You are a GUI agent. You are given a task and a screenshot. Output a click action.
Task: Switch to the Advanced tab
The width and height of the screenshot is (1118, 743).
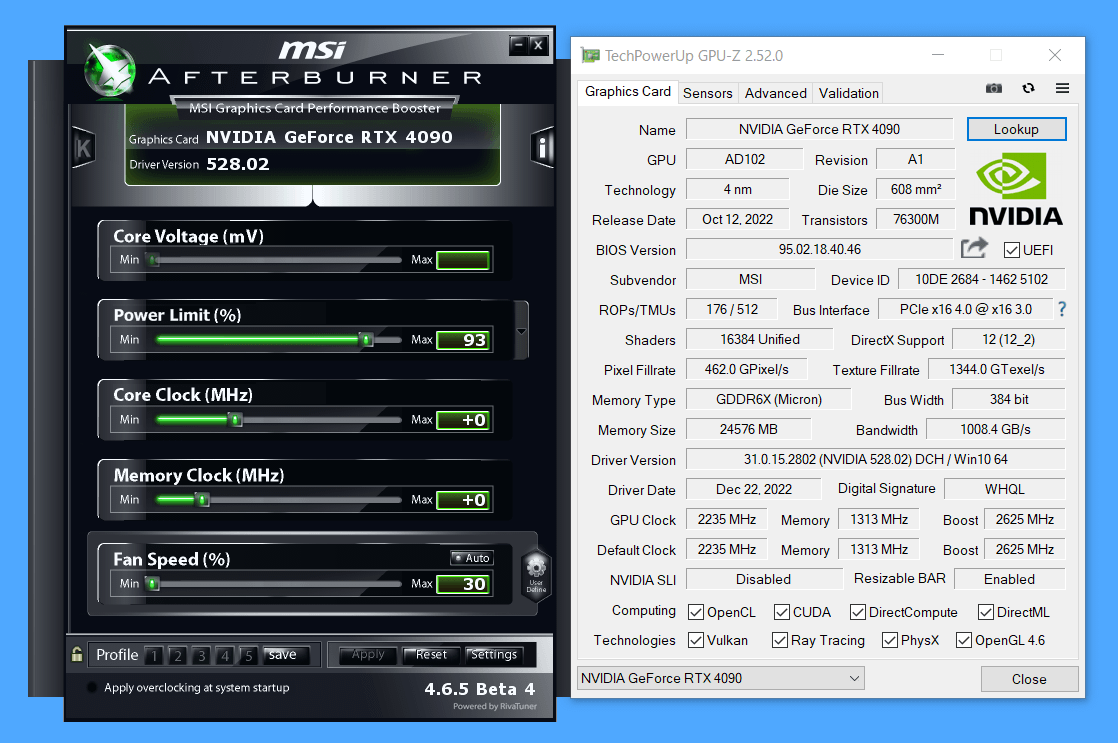pyautogui.click(x=776, y=93)
